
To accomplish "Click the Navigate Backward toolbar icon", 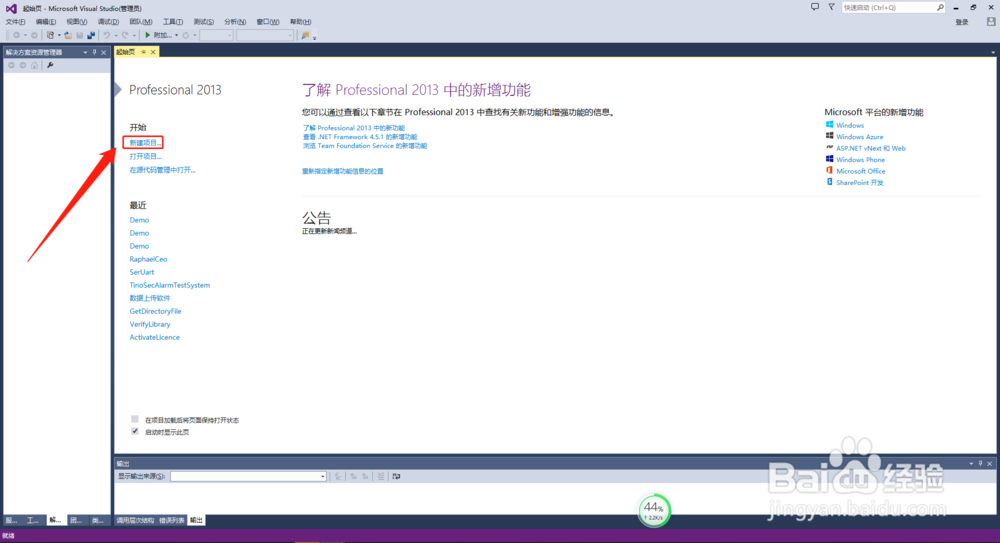I will 17,35.
